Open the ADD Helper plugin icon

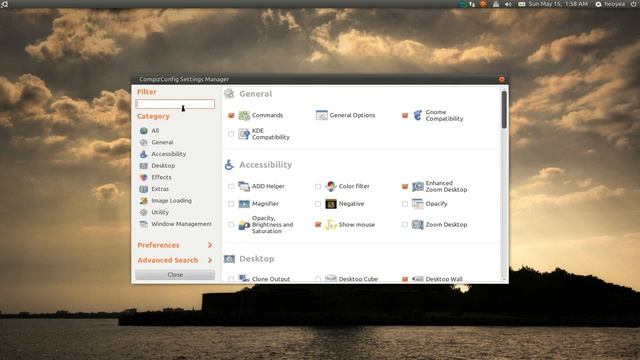(244, 186)
